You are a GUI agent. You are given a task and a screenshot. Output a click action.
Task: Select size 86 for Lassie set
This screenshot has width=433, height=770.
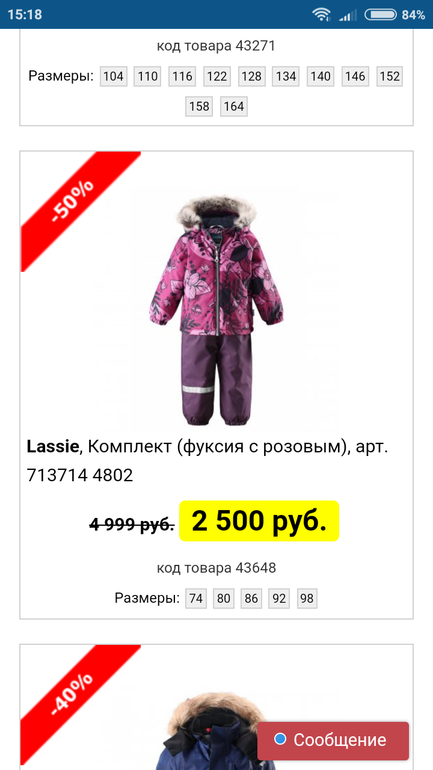pos(251,599)
